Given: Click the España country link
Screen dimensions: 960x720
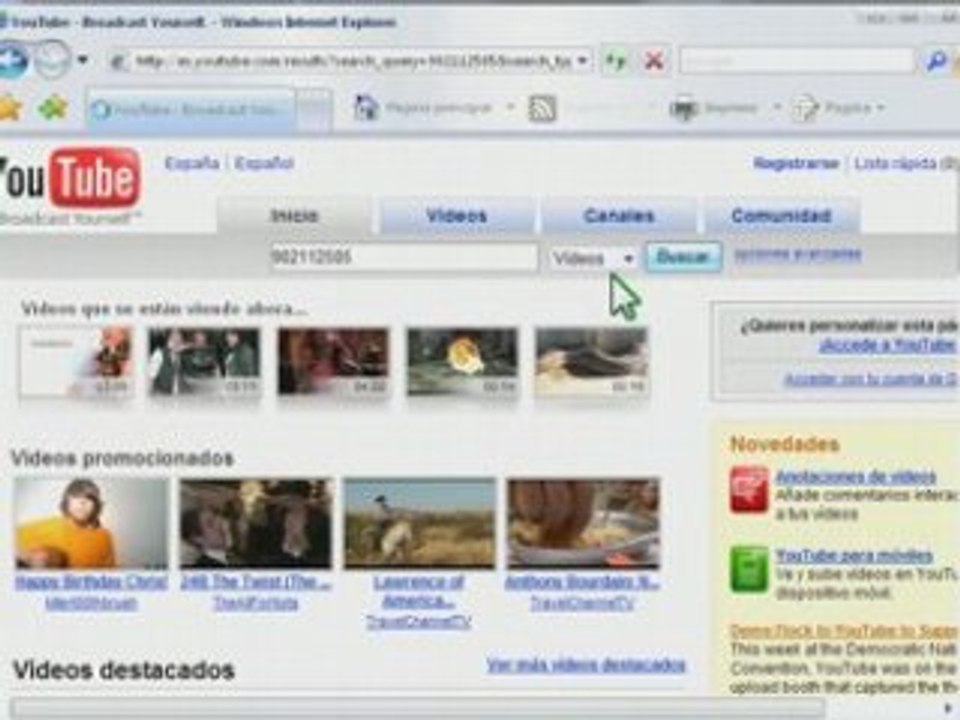Looking at the screenshot, I should (192, 163).
